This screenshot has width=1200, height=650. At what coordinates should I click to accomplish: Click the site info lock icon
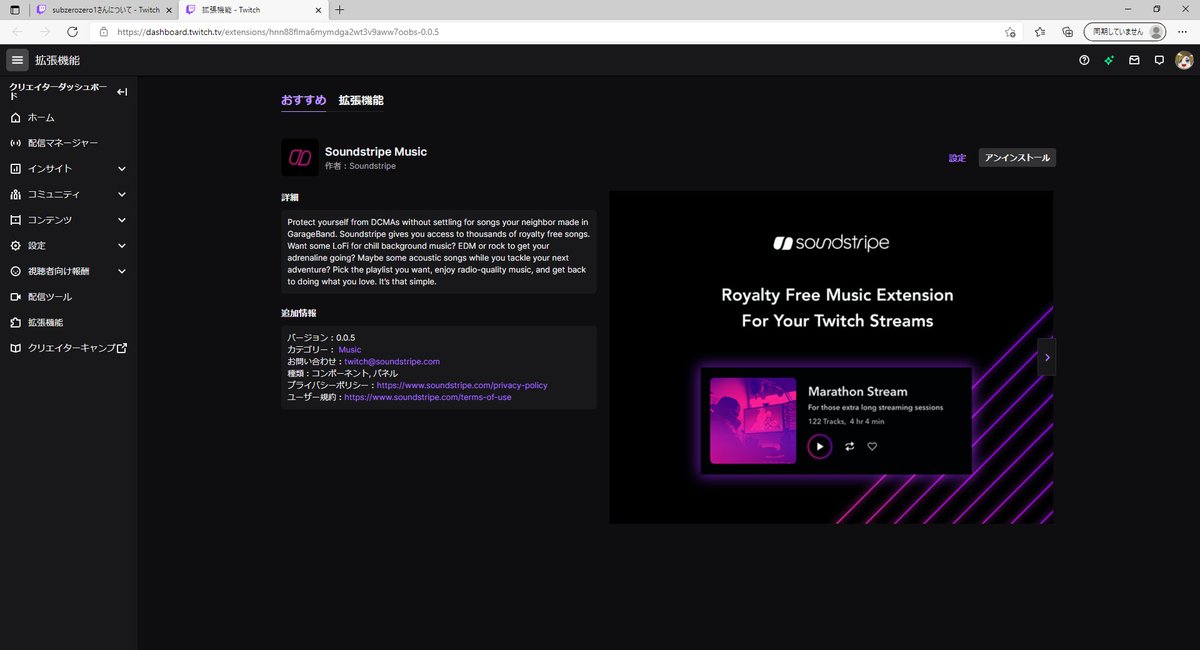coord(103,31)
